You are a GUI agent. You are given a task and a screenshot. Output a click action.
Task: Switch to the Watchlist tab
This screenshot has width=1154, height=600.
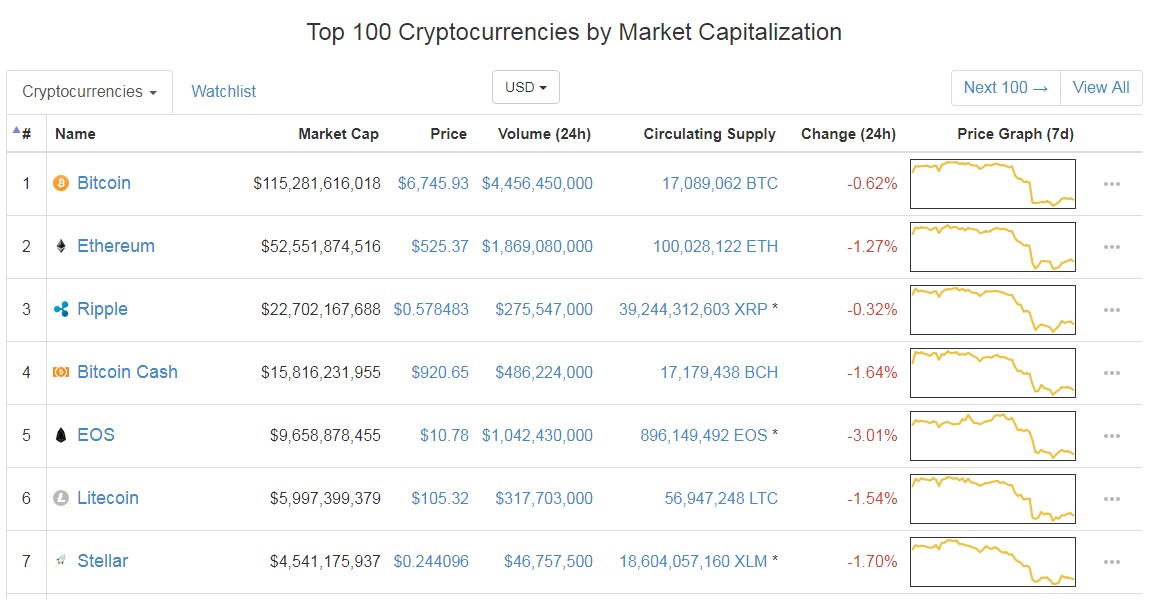223,92
